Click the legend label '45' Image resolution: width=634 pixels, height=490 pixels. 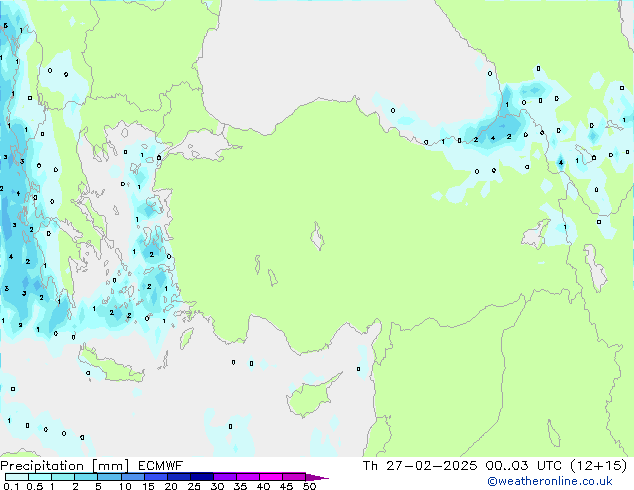tap(286, 486)
